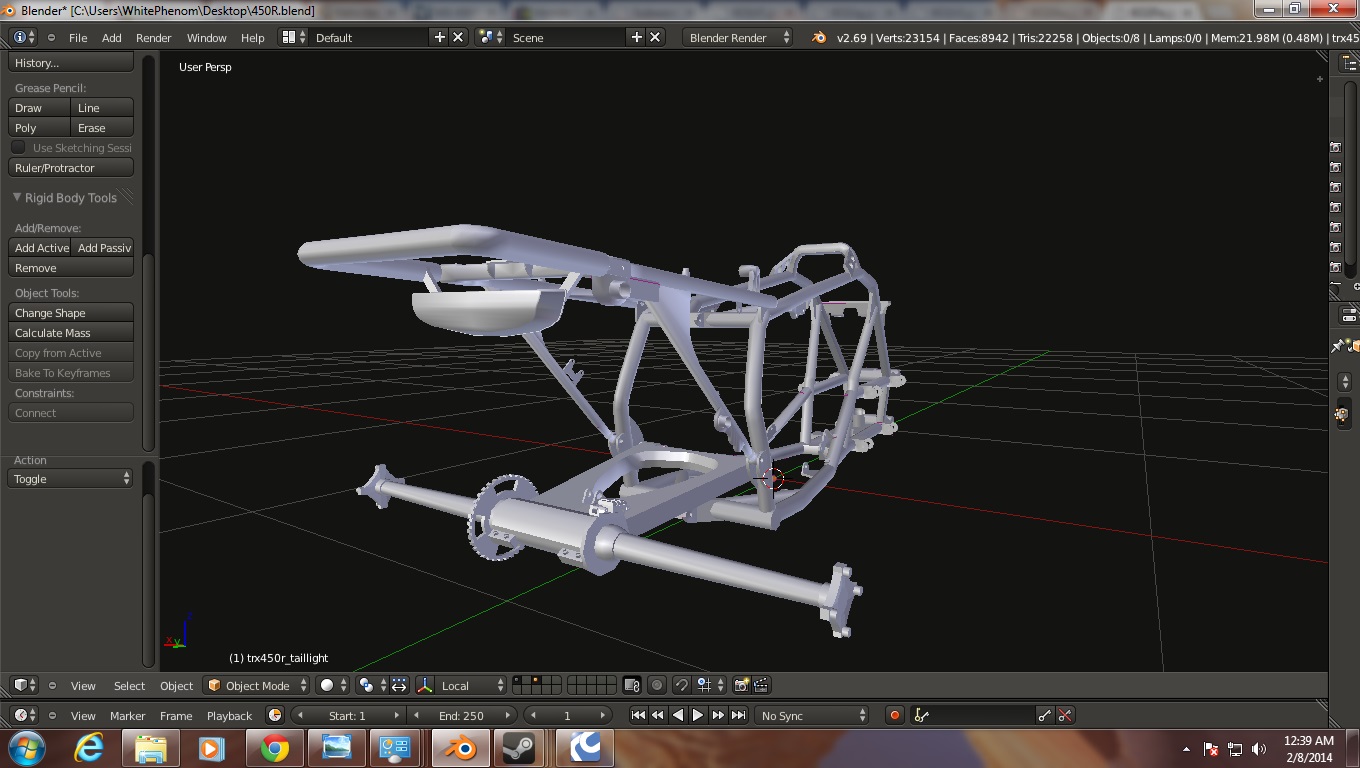Image resolution: width=1360 pixels, height=768 pixels.
Task: Jump to first frame in timeline
Action: [638, 715]
